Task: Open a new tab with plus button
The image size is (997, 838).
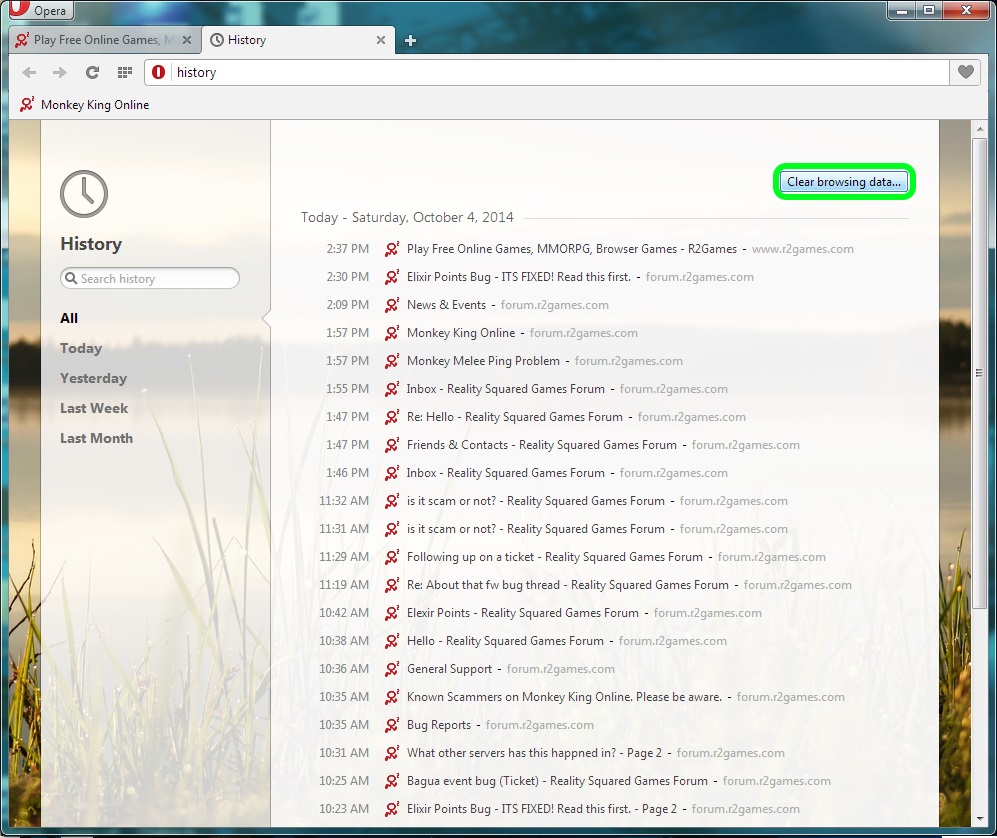Action: (x=410, y=41)
